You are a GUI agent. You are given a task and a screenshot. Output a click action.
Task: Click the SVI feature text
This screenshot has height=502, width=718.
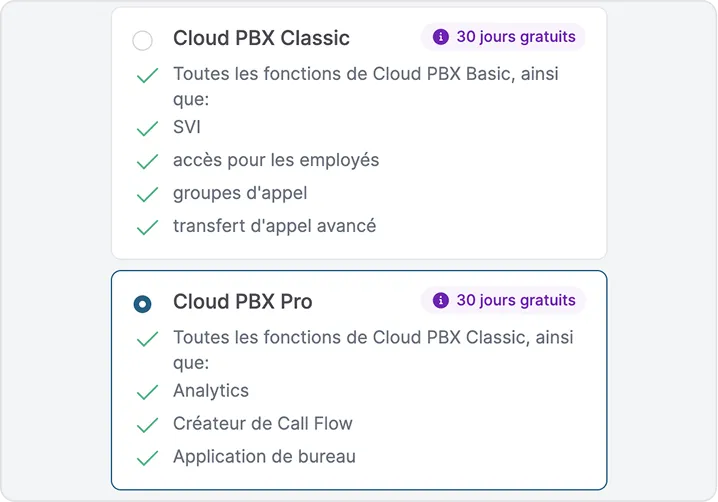(x=187, y=127)
